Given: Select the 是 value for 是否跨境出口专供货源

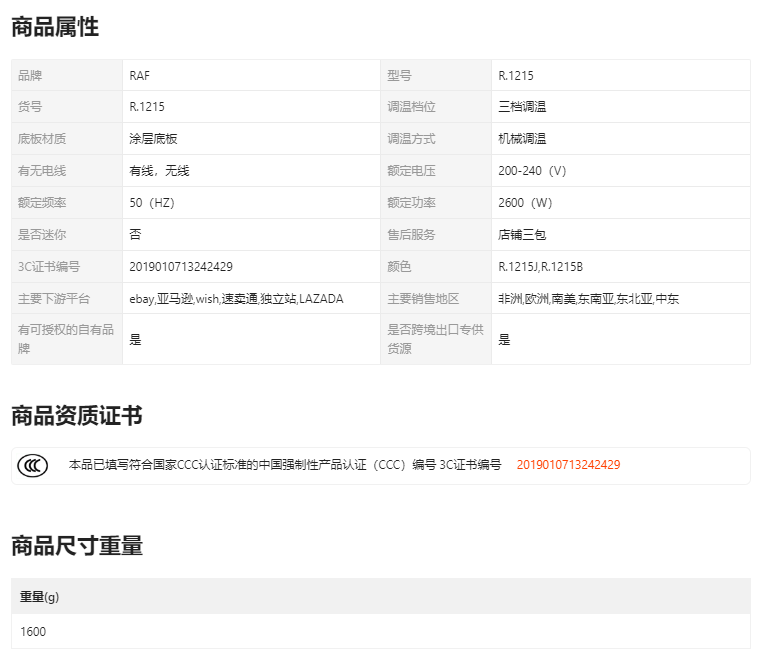Looking at the screenshot, I should (x=504, y=340).
